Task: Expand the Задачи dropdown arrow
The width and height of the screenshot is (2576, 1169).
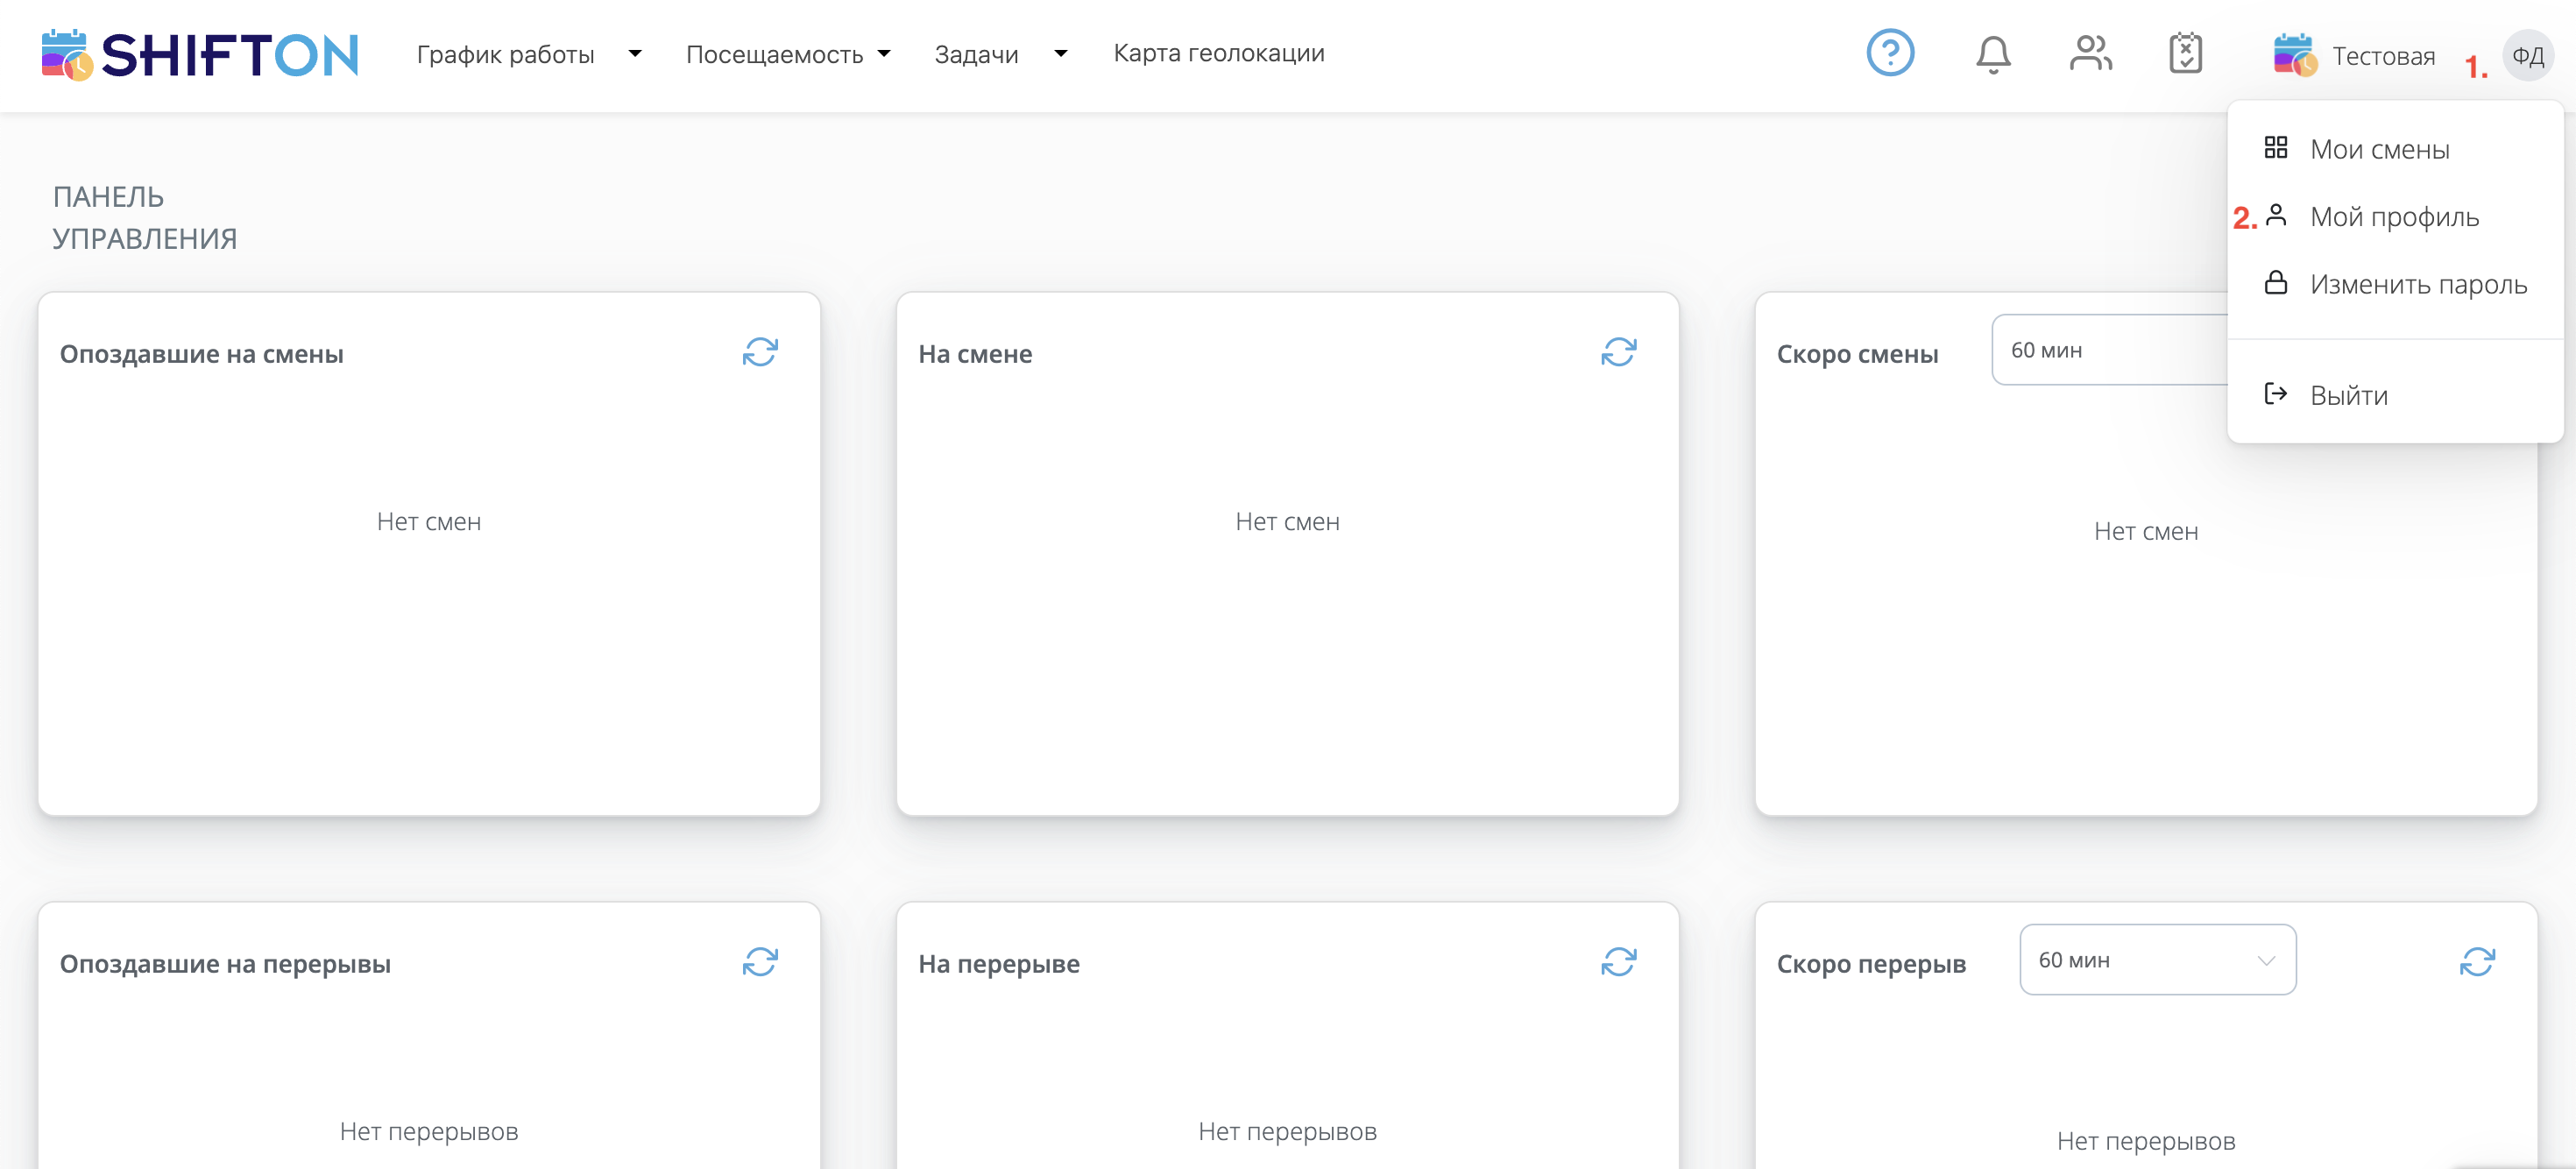Action: [x=1061, y=54]
